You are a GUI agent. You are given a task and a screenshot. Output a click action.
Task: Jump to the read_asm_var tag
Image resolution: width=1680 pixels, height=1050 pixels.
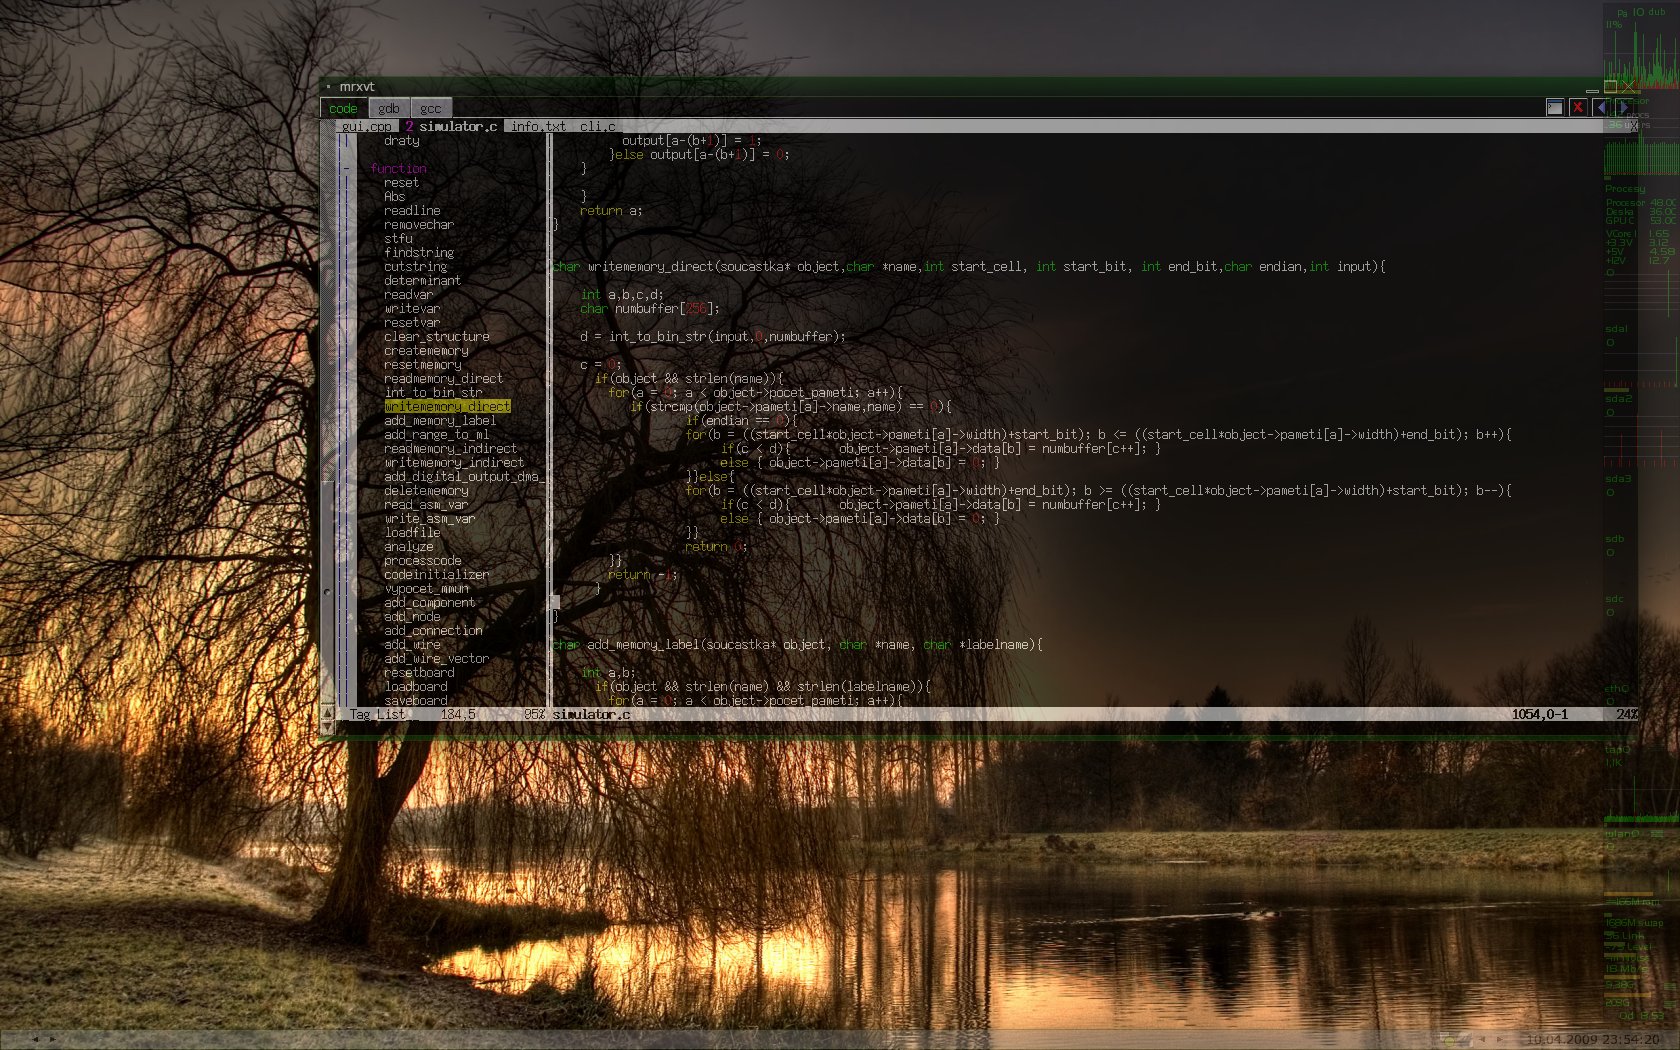426,504
